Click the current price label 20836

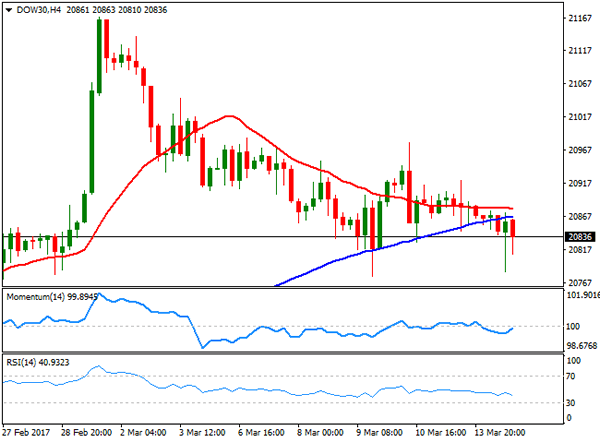tap(580, 237)
